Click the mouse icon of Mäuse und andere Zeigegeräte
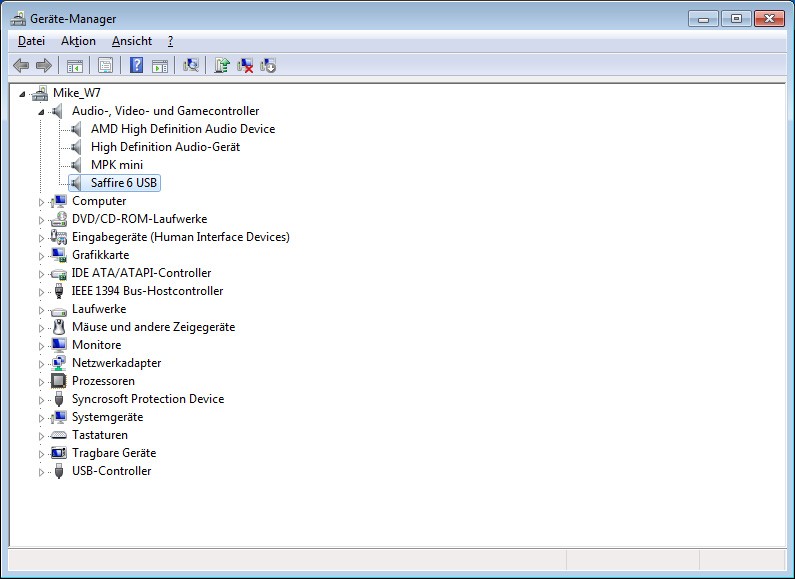 click(x=59, y=327)
